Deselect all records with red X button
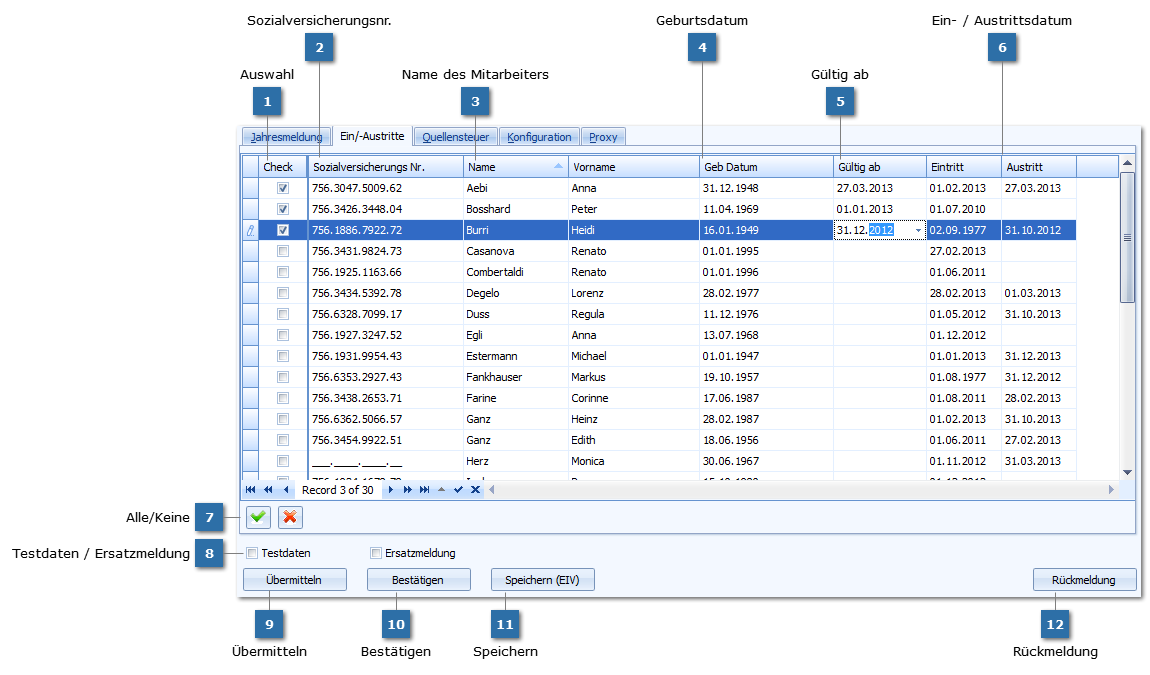 (x=290, y=517)
